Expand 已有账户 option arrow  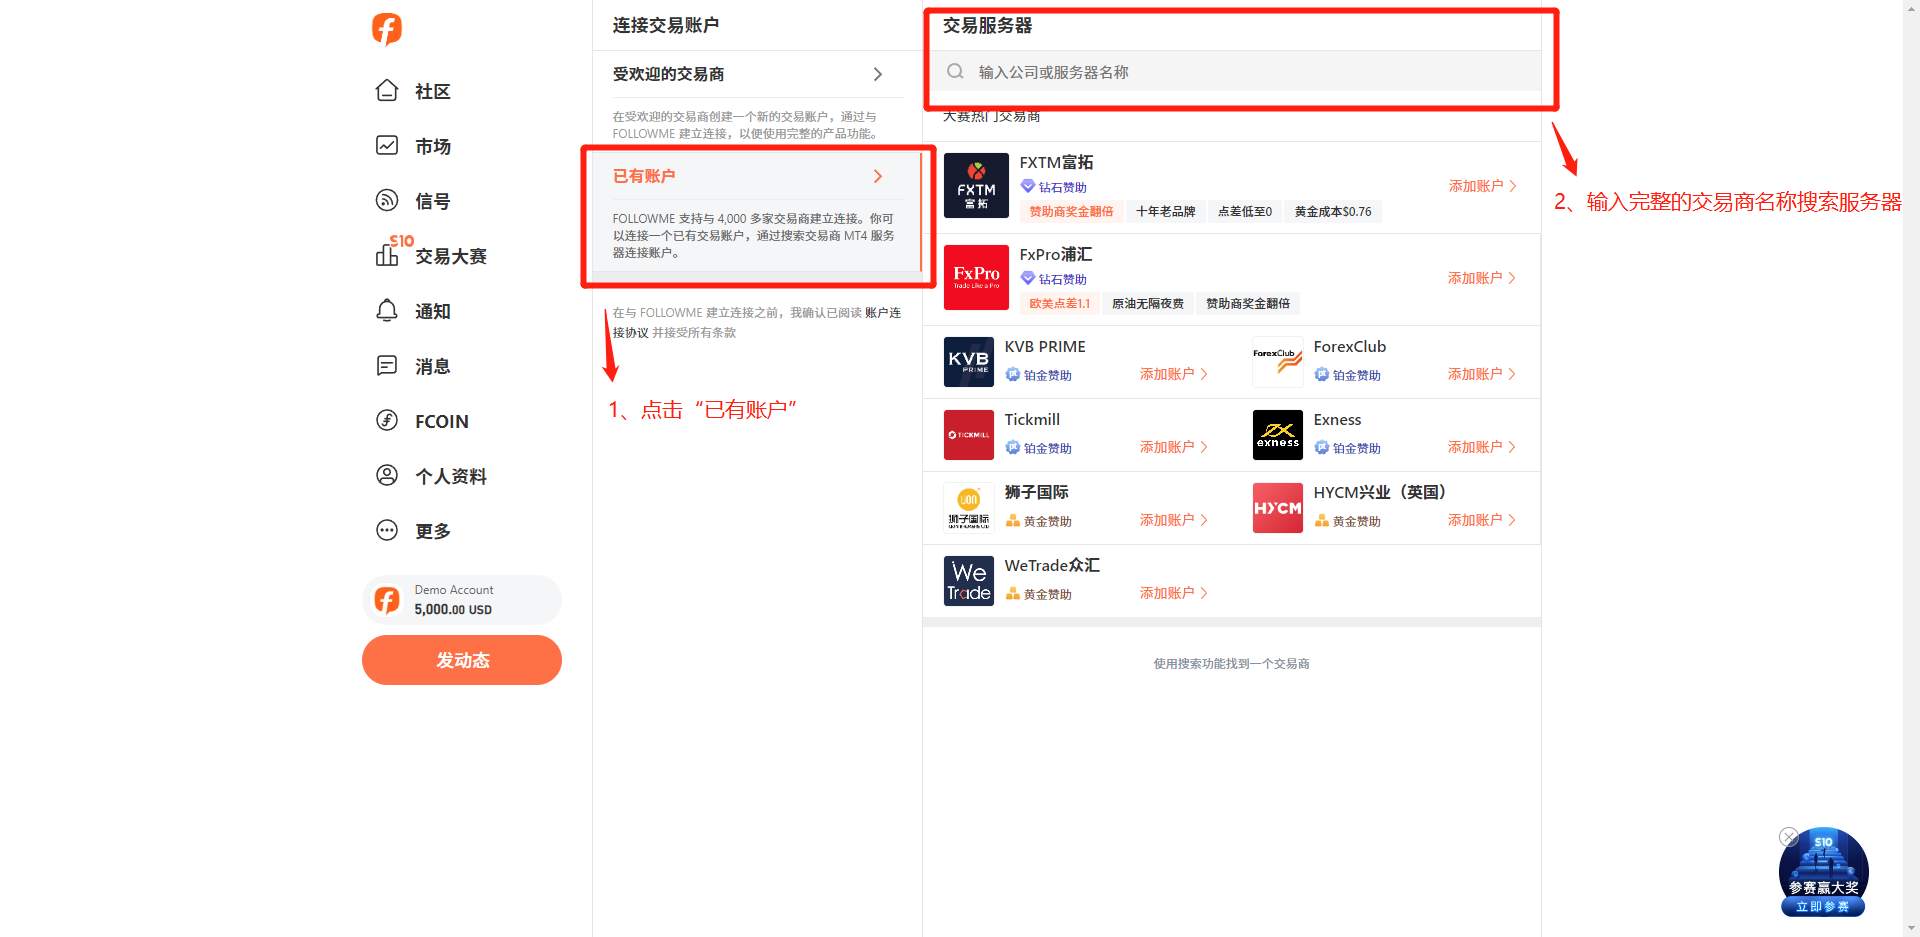pos(878,176)
